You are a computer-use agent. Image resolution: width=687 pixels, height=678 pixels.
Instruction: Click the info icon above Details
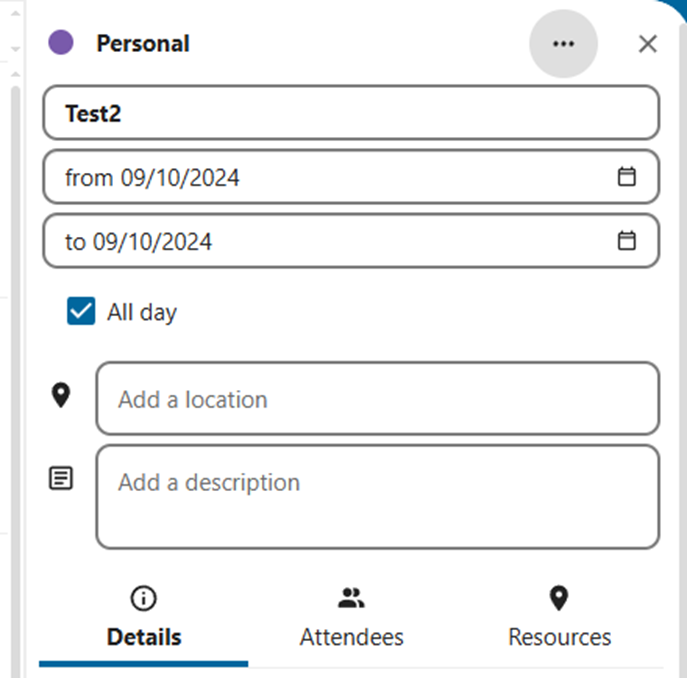pyautogui.click(x=144, y=599)
